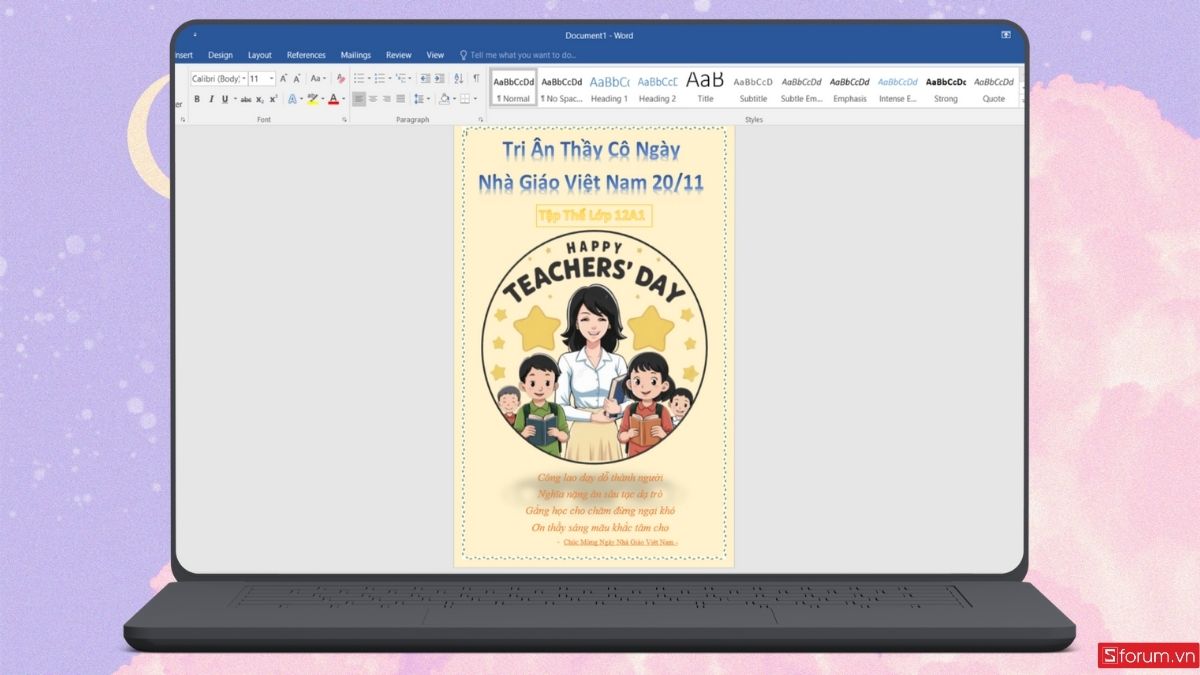This screenshot has height=675, width=1200.
Task: Switch to the Mailings tab
Action: [x=355, y=55]
